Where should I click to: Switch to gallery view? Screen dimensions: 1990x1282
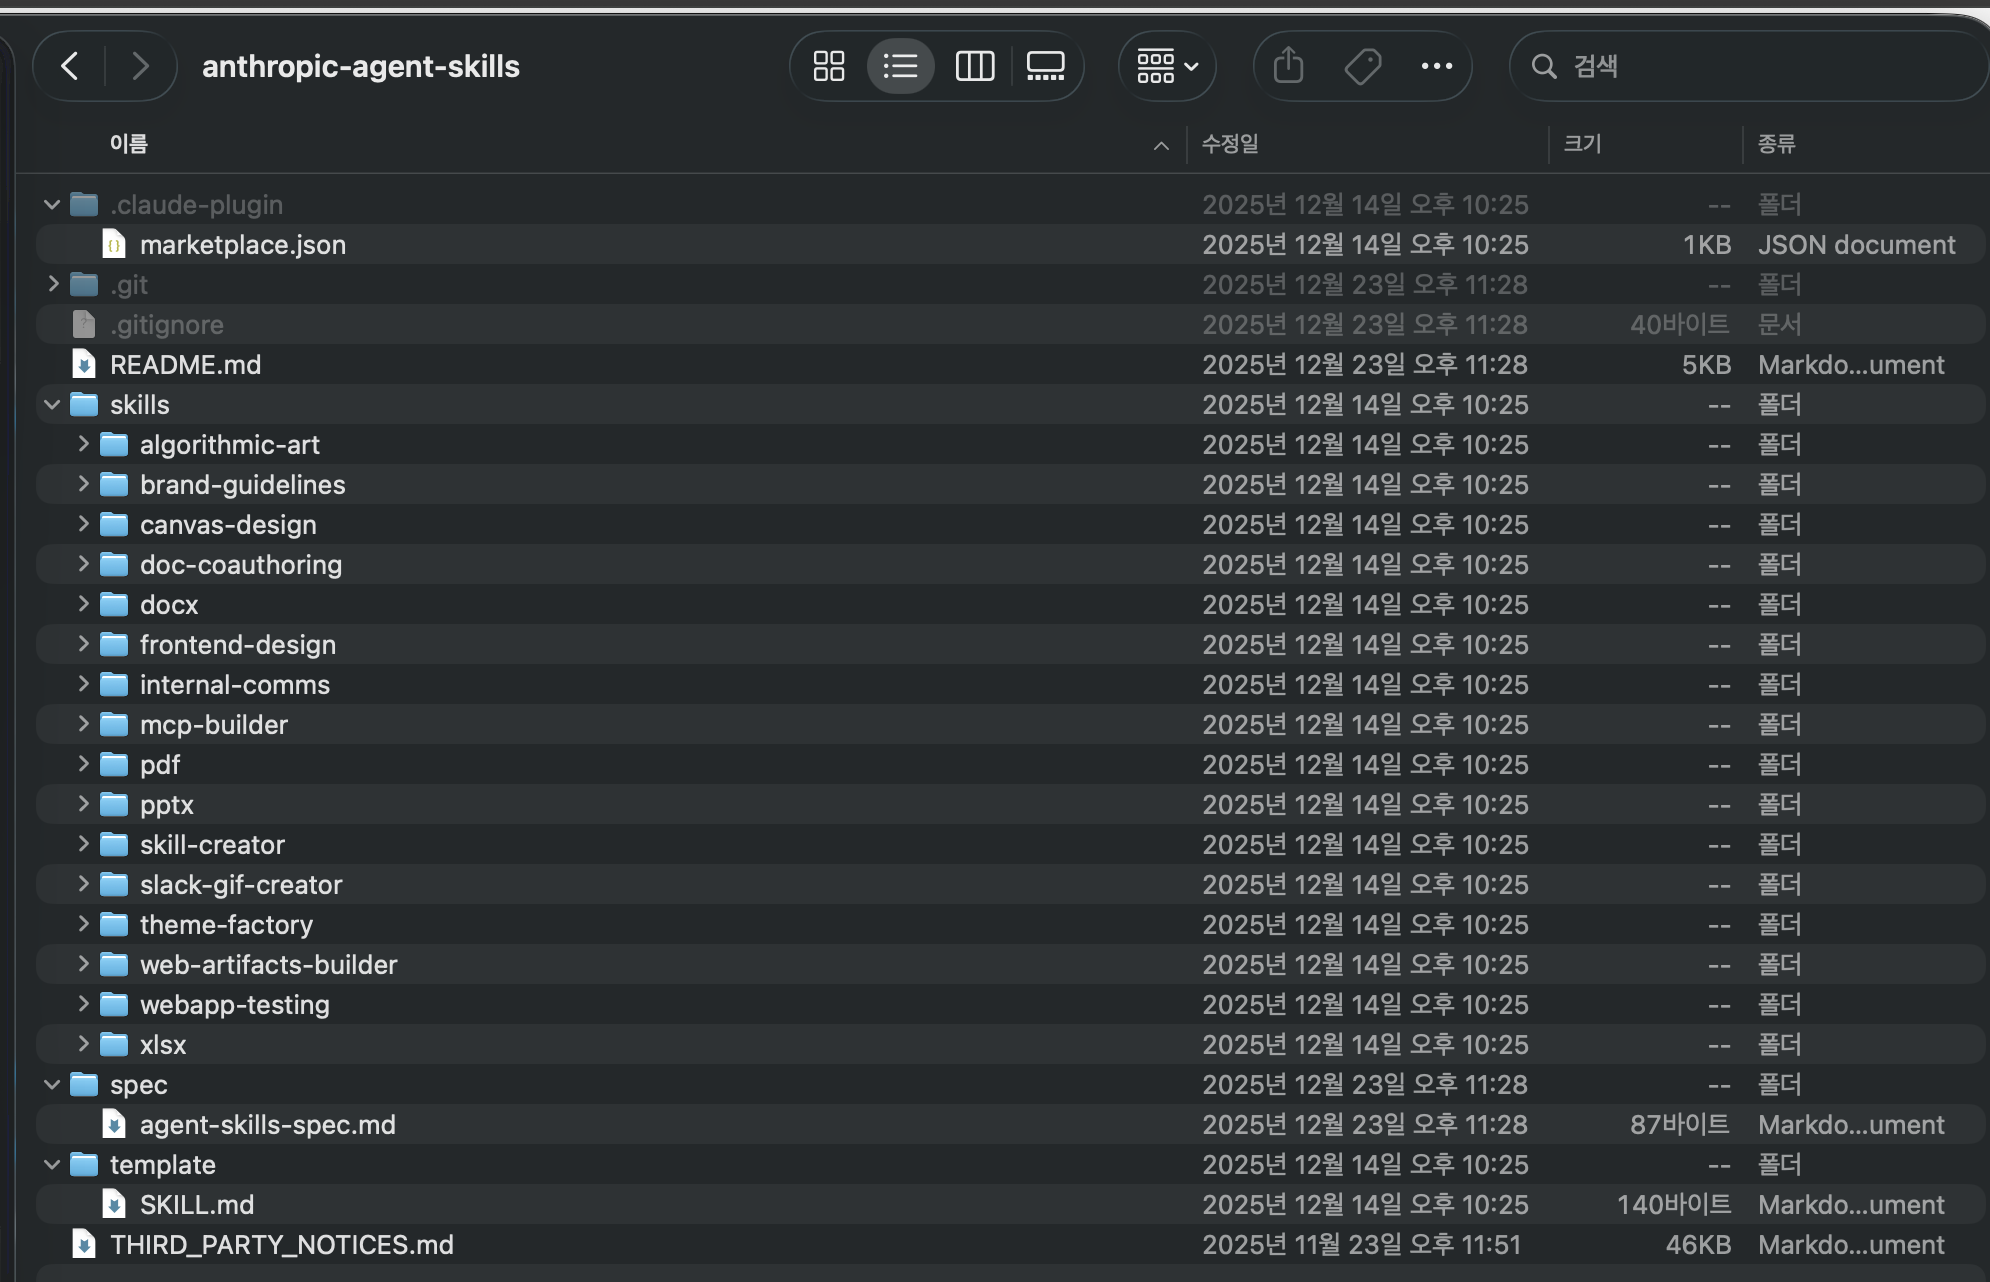[x=1046, y=66]
